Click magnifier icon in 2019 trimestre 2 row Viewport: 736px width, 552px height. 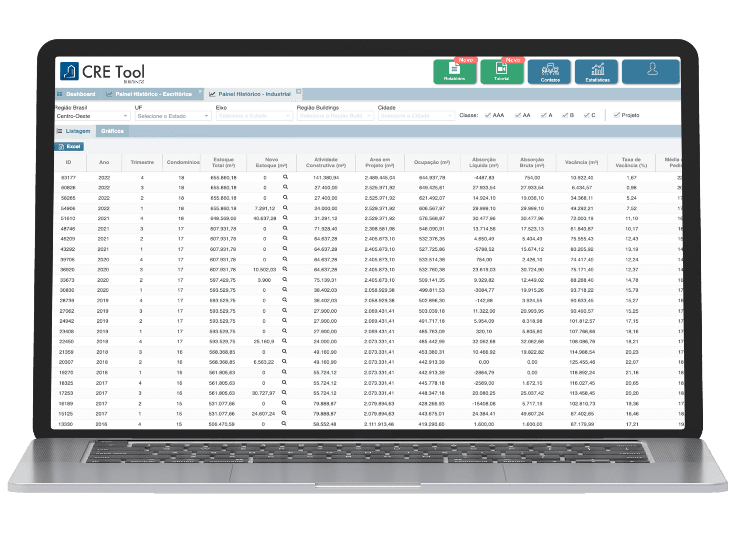pos(284,321)
